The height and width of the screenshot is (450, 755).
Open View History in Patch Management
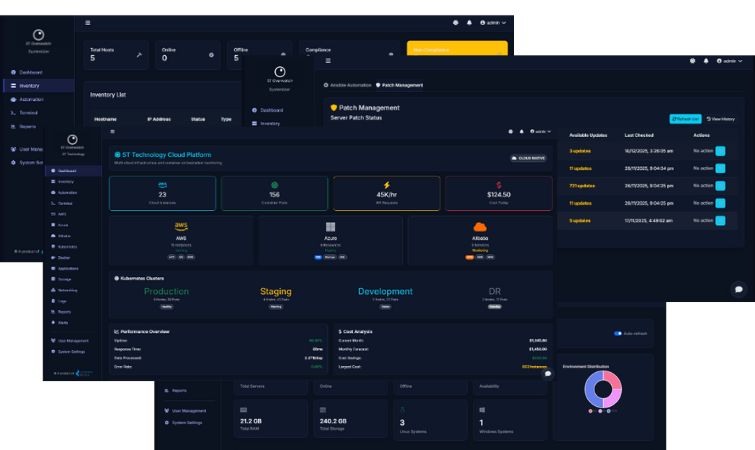coord(722,119)
